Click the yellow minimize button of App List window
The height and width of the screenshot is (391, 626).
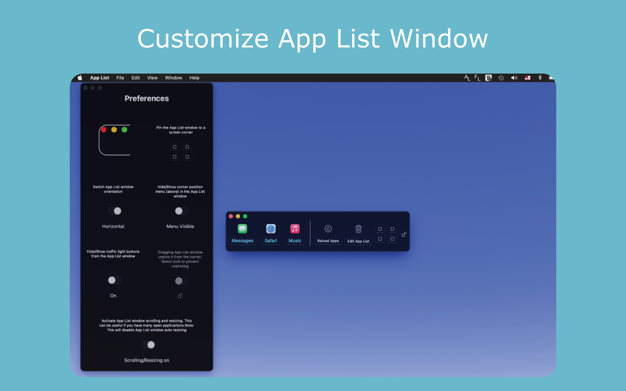(238, 216)
